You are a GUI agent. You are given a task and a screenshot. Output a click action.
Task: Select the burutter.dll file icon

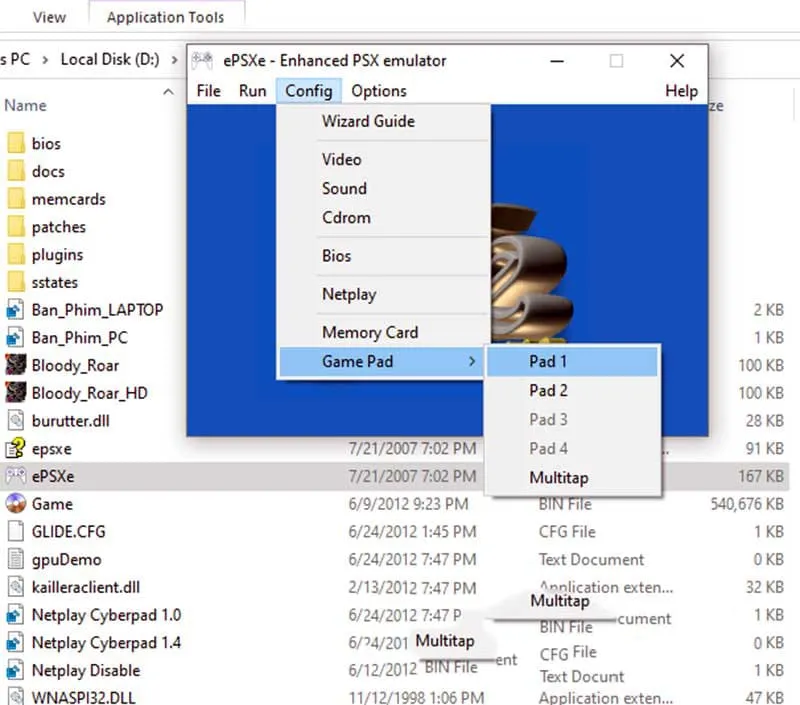[x=15, y=420]
